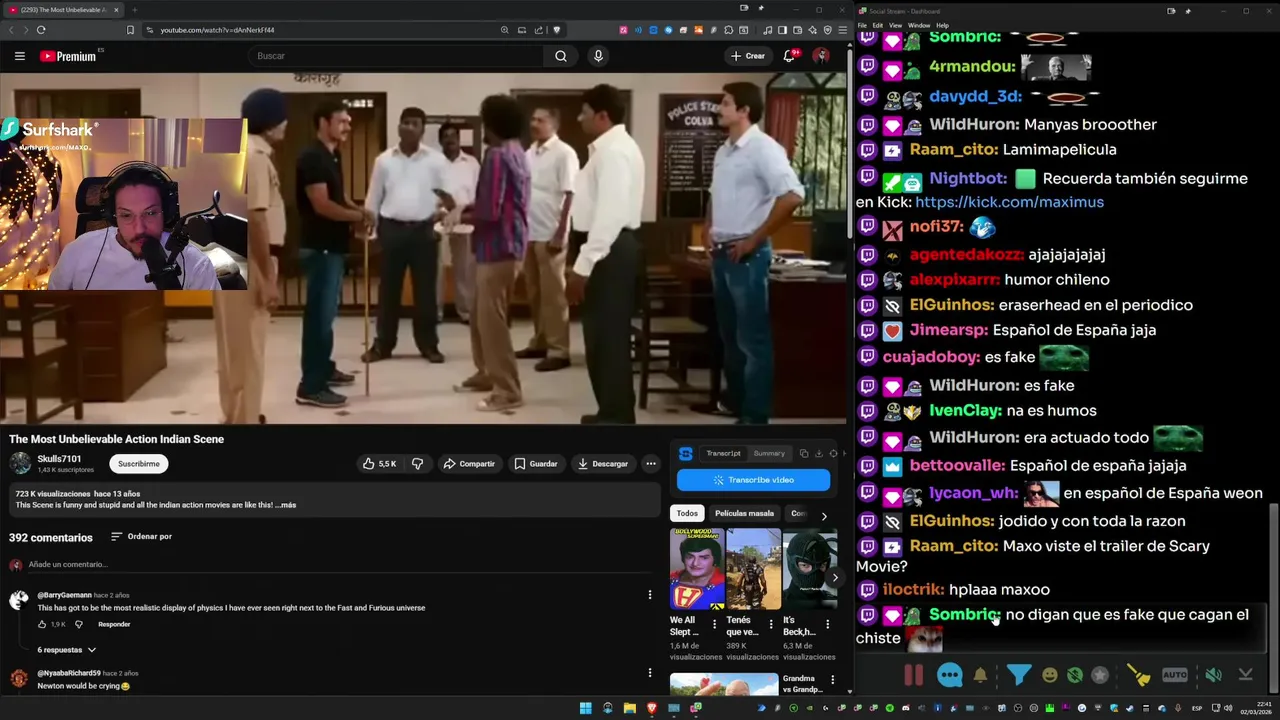Open YouTube notifications bell
The width and height of the screenshot is (1280, 720).
click(790, 56)
